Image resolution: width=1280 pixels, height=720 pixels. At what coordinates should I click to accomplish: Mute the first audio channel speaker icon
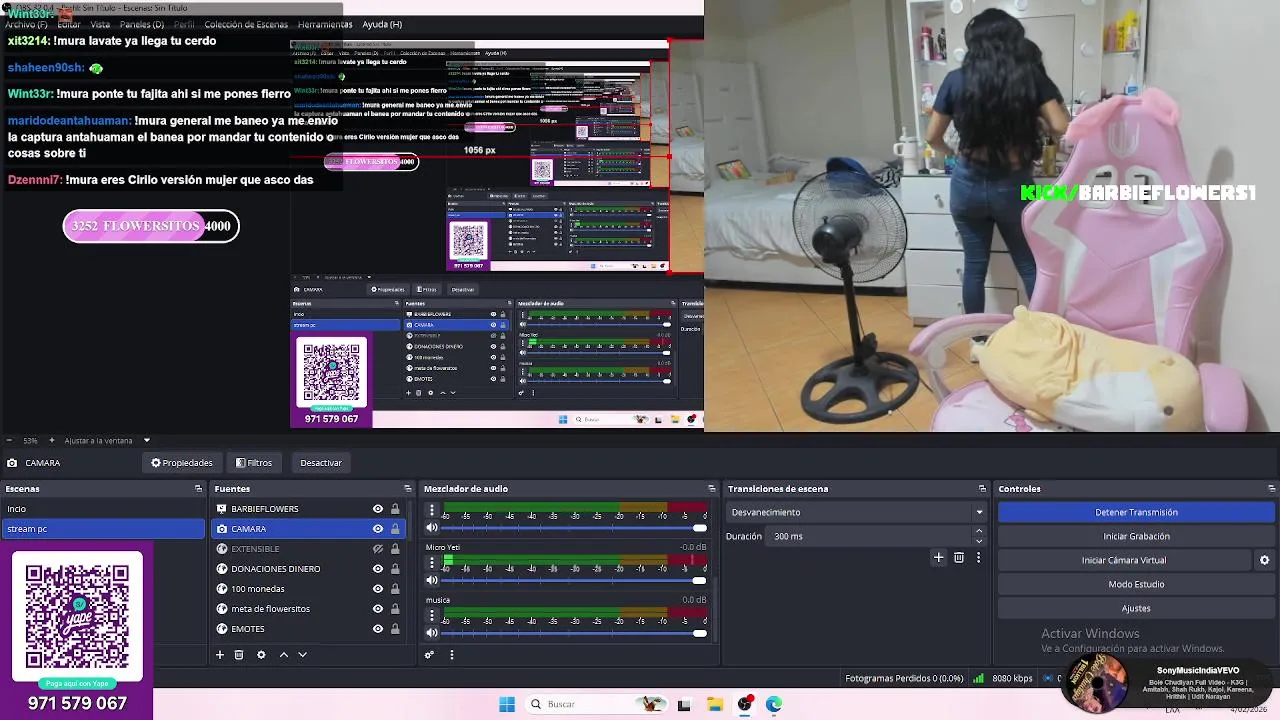click(432, 528)
